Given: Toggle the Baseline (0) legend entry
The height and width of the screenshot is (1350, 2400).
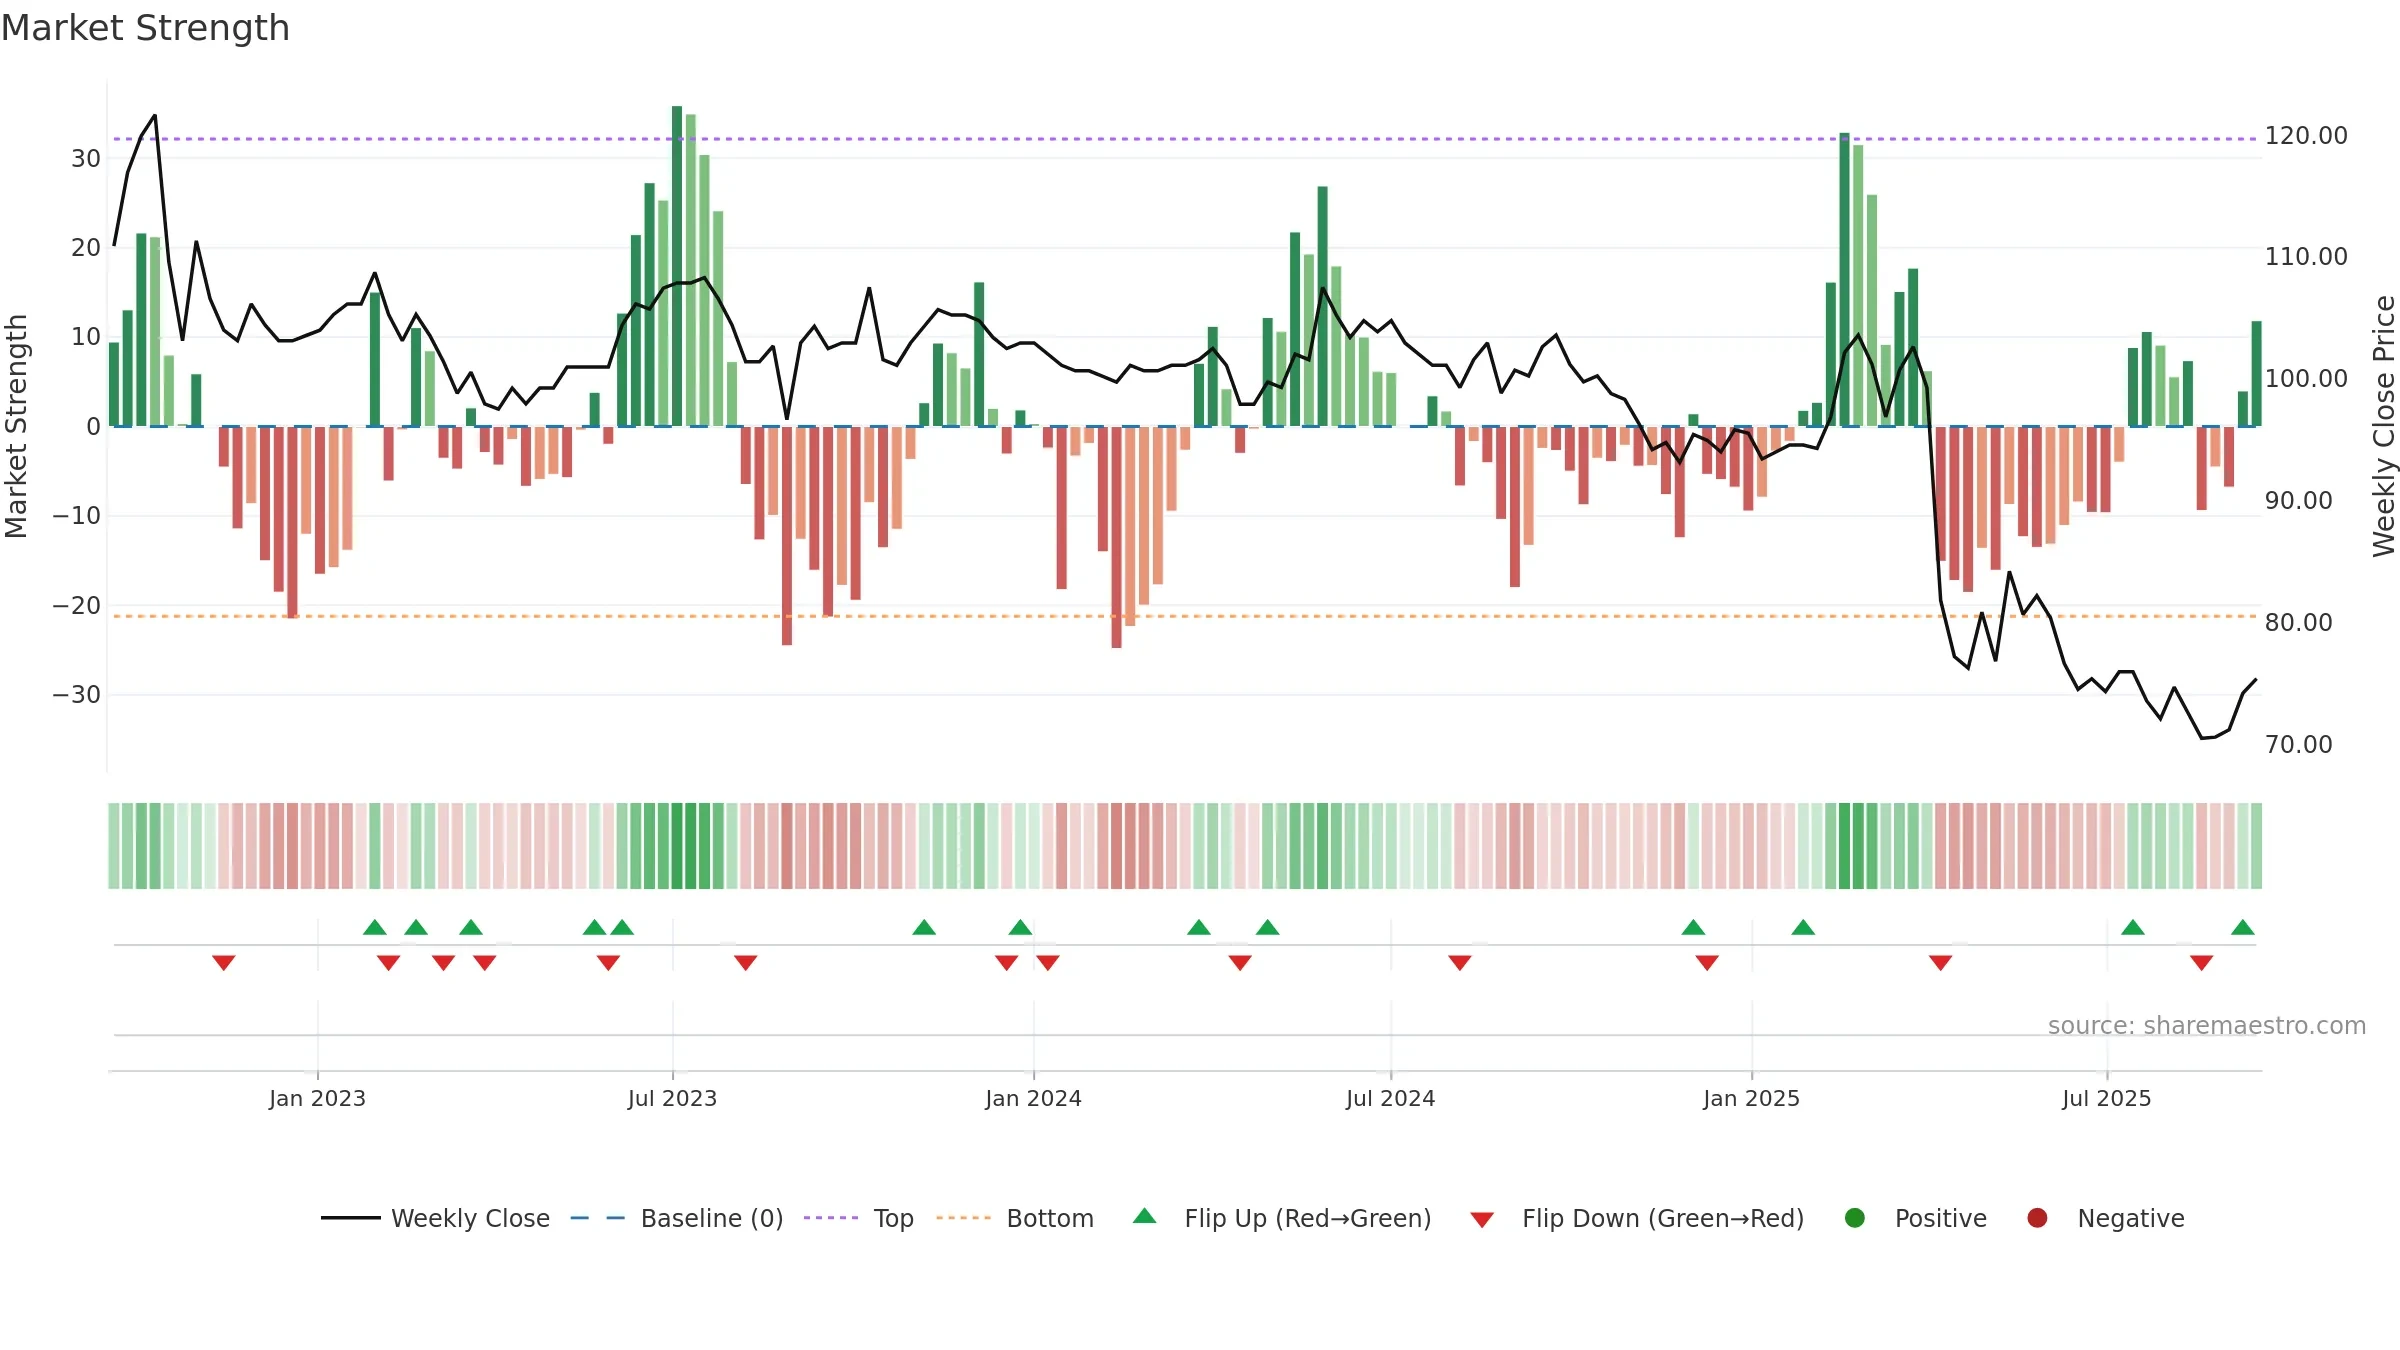Looking at the screenshot, I should (677, 1218).
